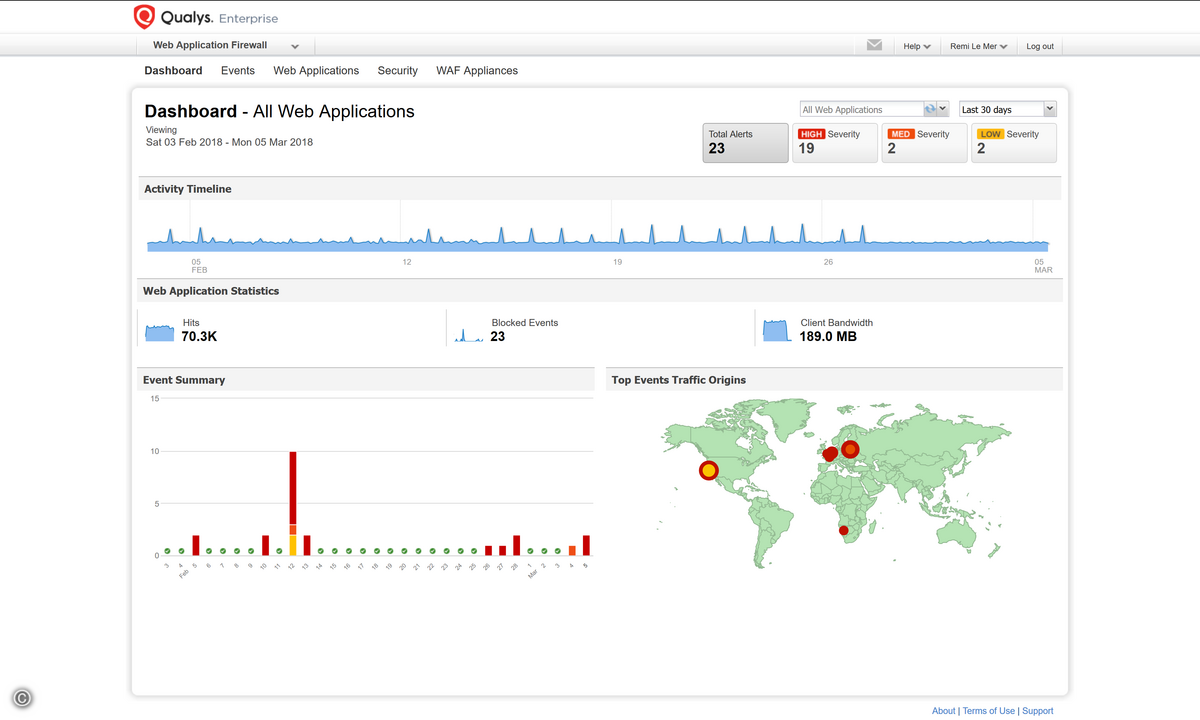
Task: Click the Blocked Events sparkline icon
Action: coord(469,333)
